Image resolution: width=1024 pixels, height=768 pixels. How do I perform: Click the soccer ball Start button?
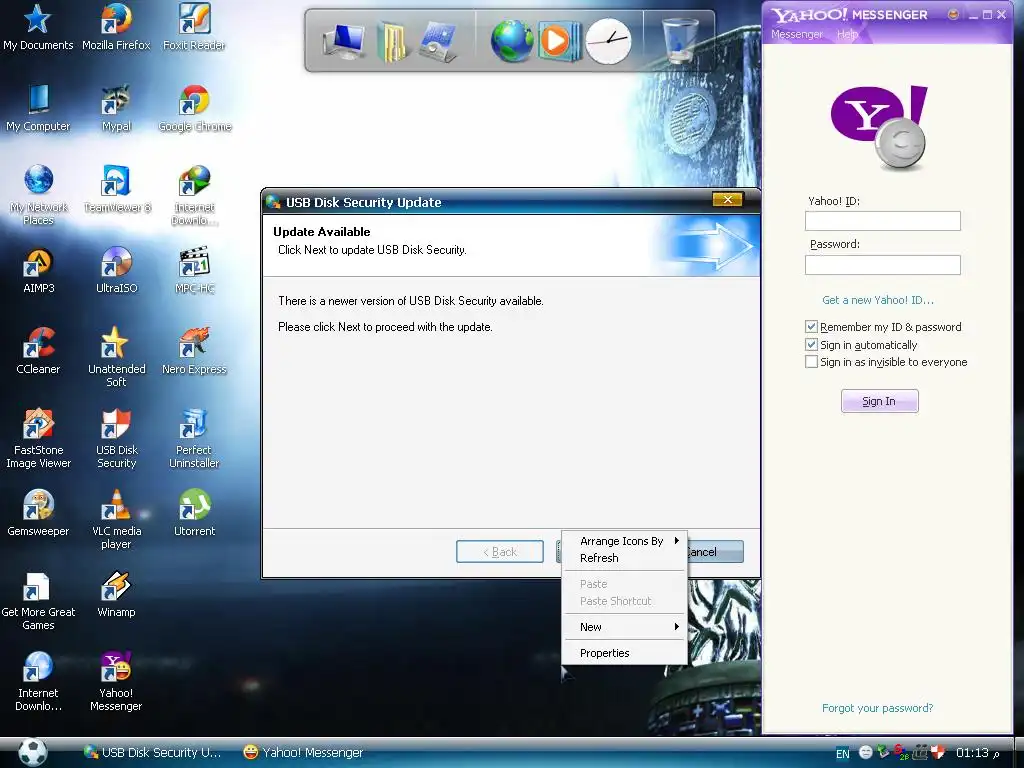click(x=33, y=752)
